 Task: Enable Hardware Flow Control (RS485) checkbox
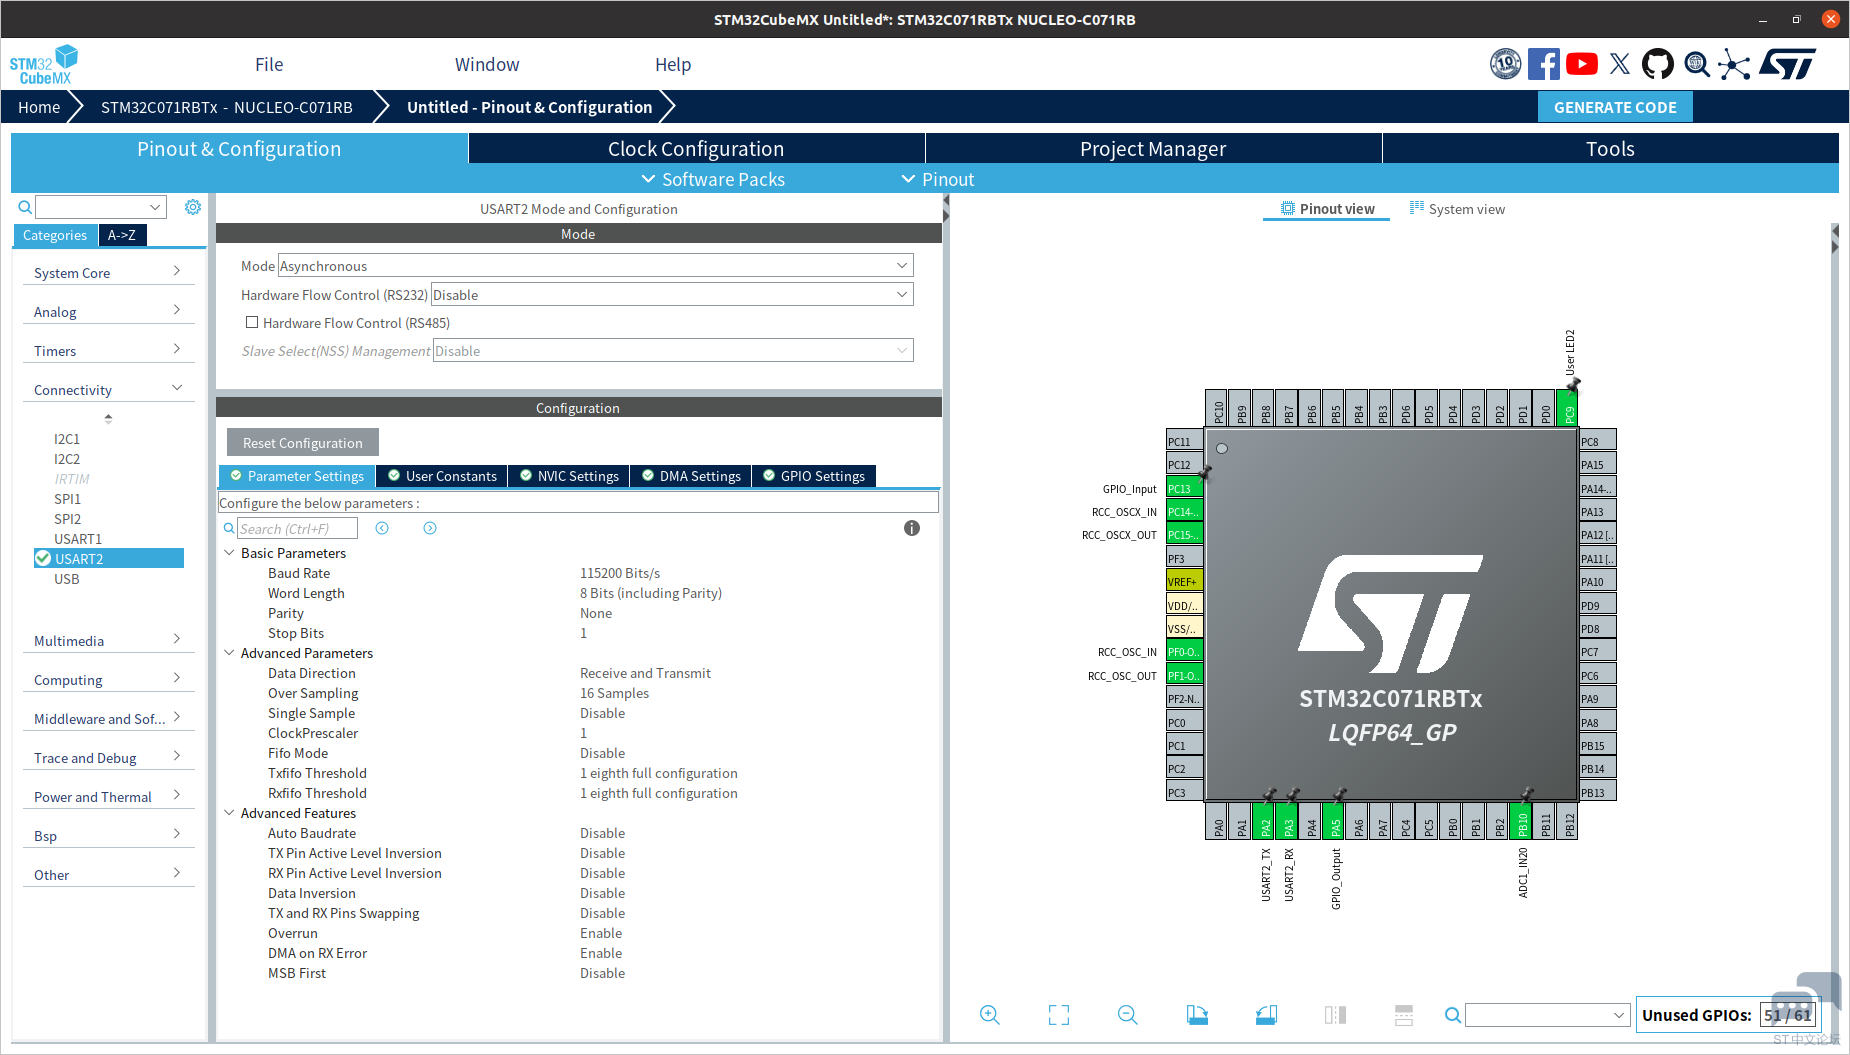(x=252, y=323)
